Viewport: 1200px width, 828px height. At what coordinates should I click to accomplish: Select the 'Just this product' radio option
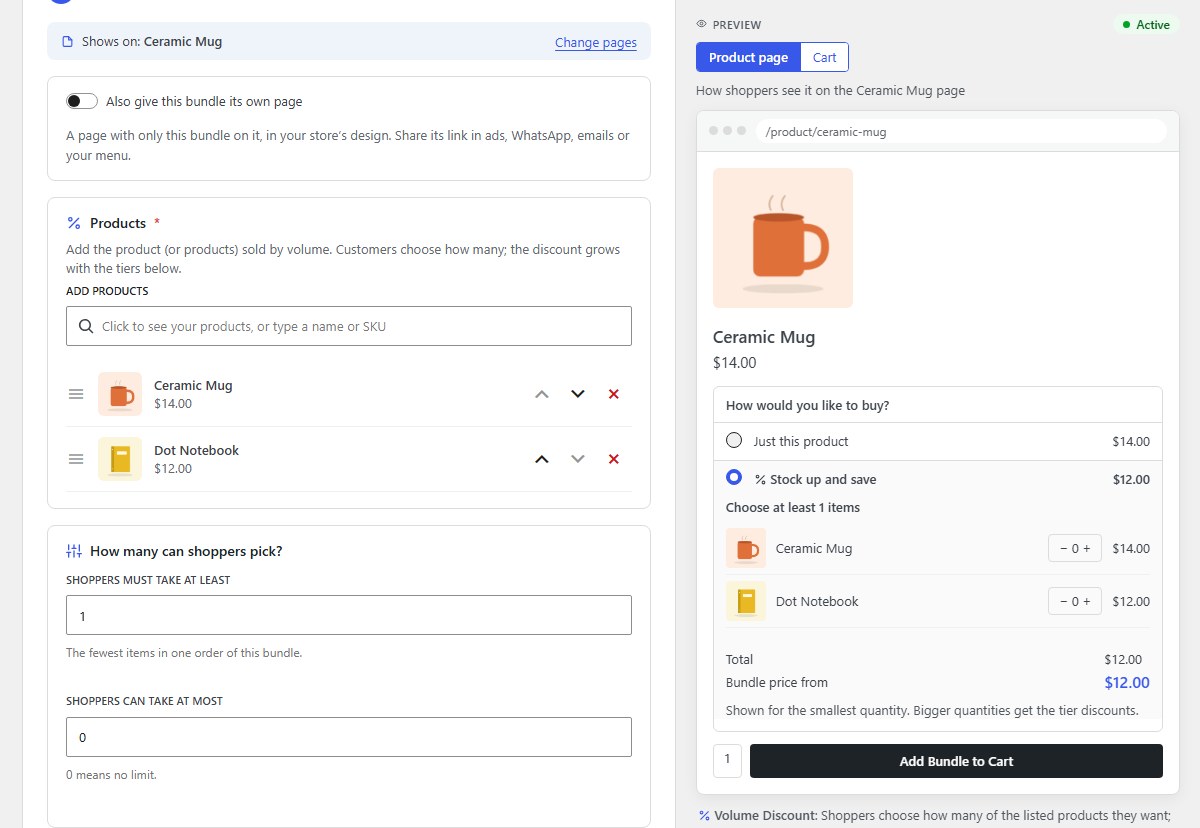pos(734,440)
